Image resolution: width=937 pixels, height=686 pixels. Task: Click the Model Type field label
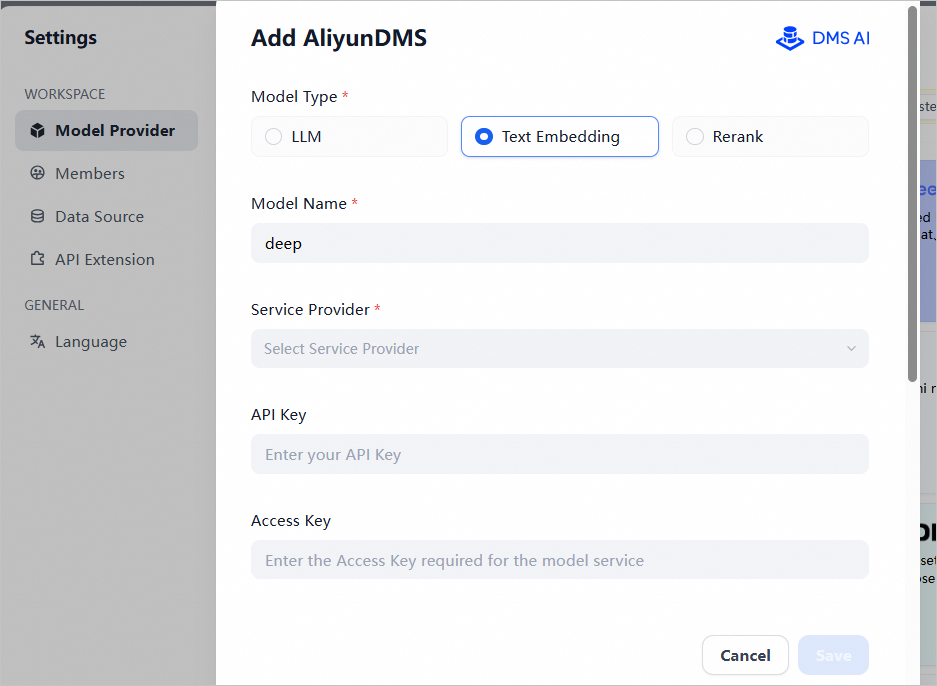294,97
